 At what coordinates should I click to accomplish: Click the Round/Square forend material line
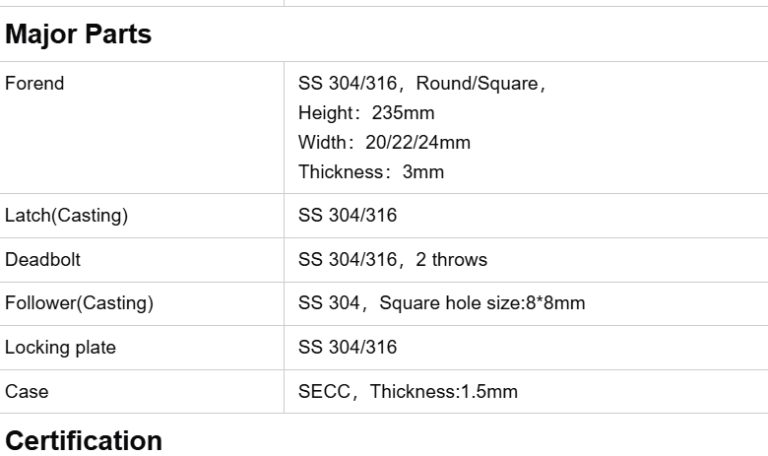point(421,84)
